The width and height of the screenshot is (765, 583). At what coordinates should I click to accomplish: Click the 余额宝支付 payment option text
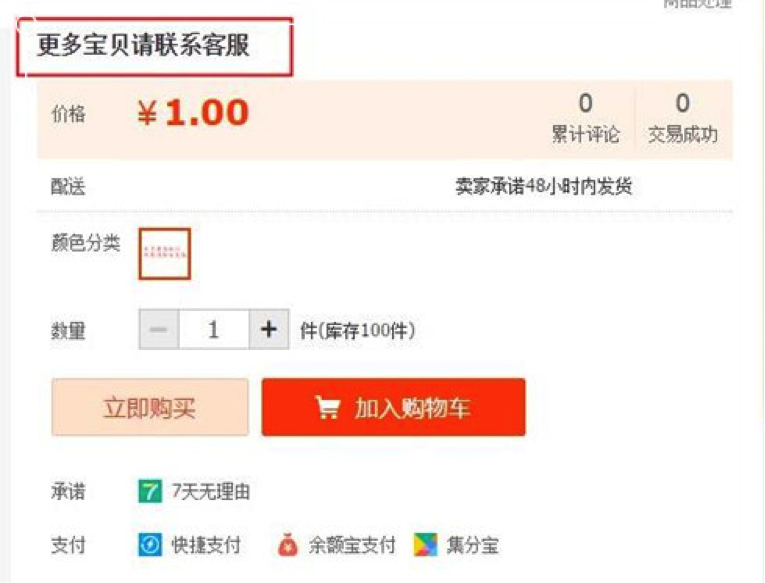tap(352, 545)
